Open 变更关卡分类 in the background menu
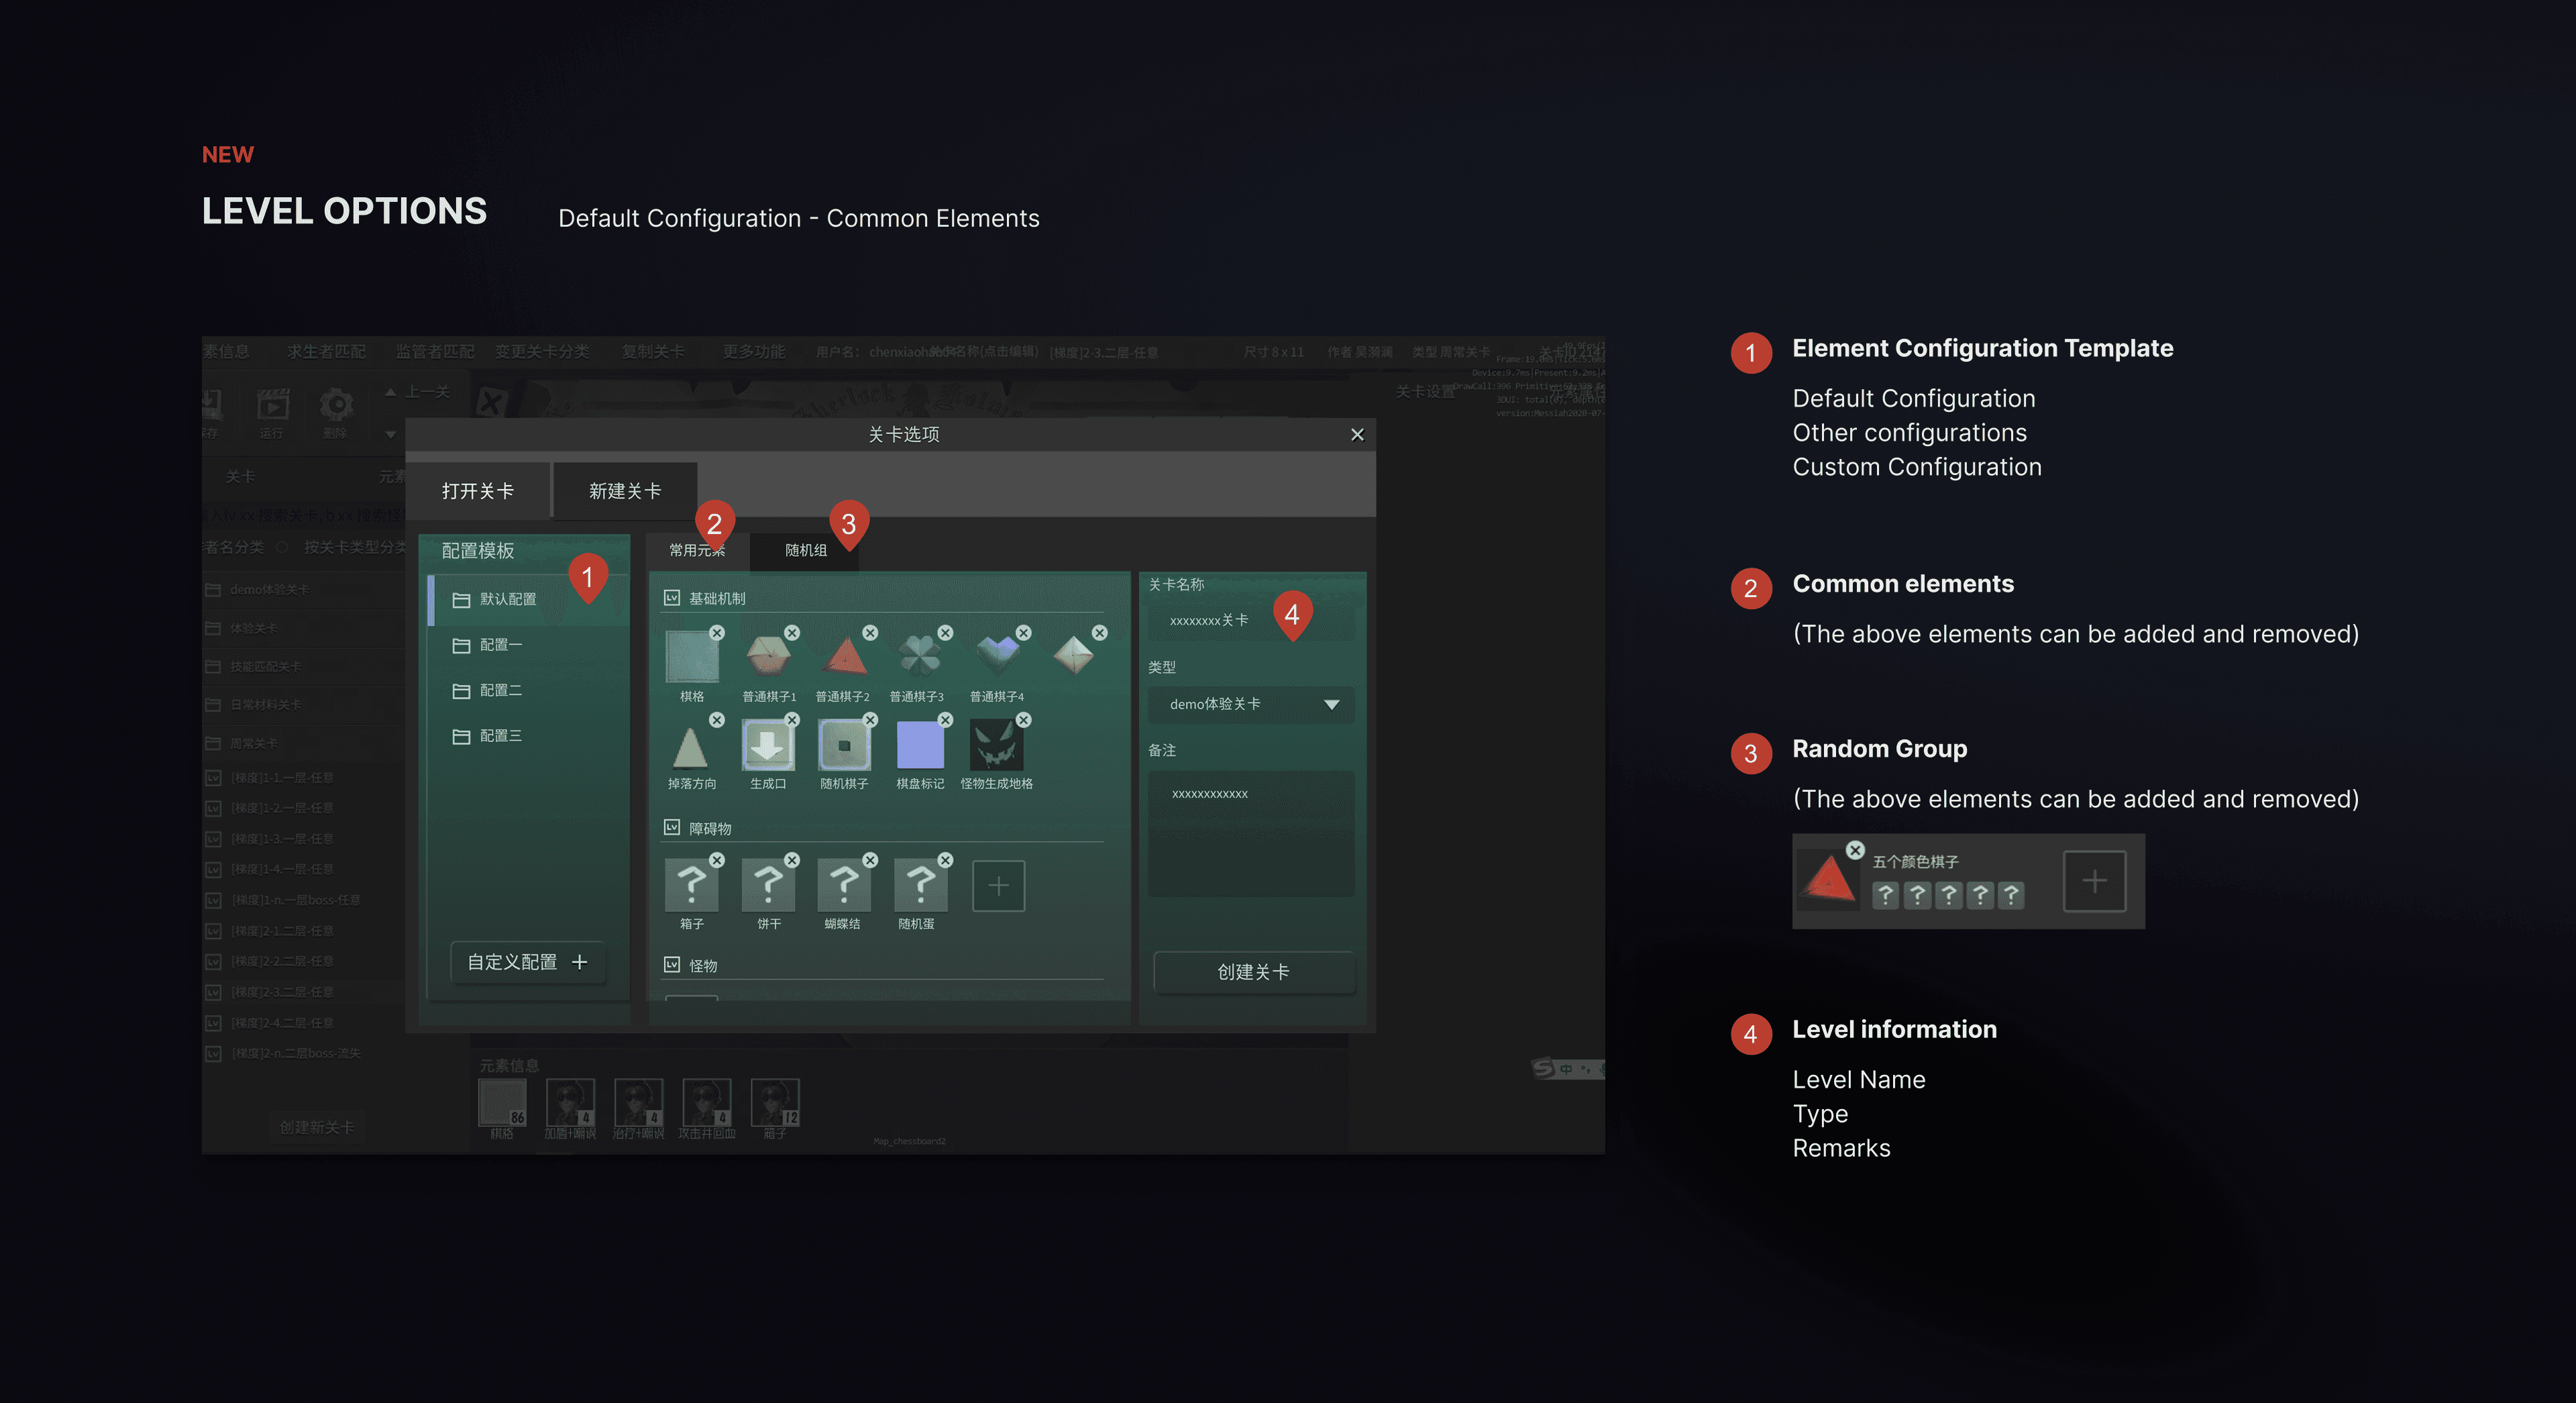Viewport: 2576px width, 1403px height. (x=542, y=352)
